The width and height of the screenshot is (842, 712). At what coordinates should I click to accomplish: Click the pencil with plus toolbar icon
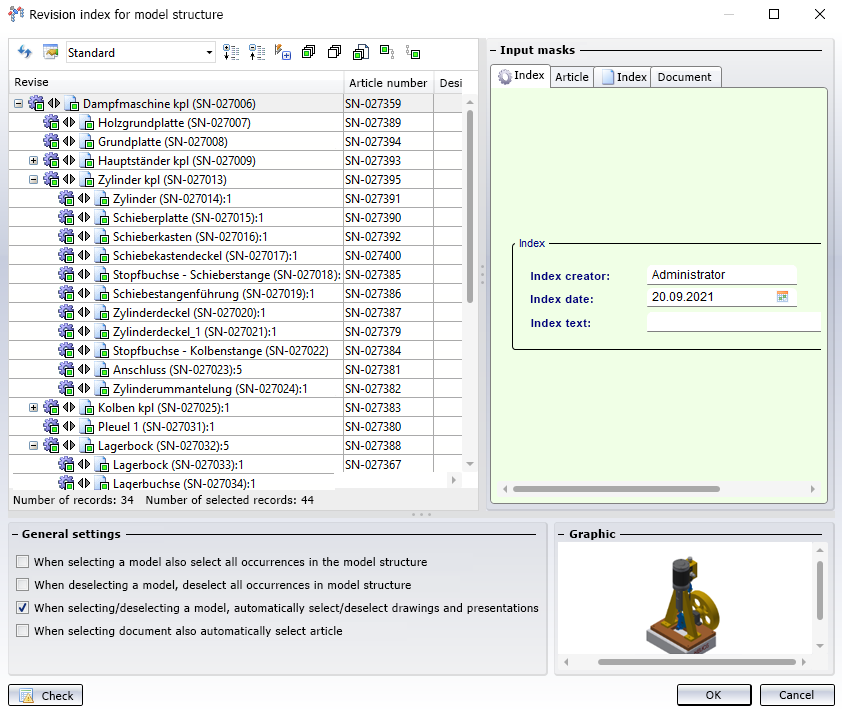282,52
